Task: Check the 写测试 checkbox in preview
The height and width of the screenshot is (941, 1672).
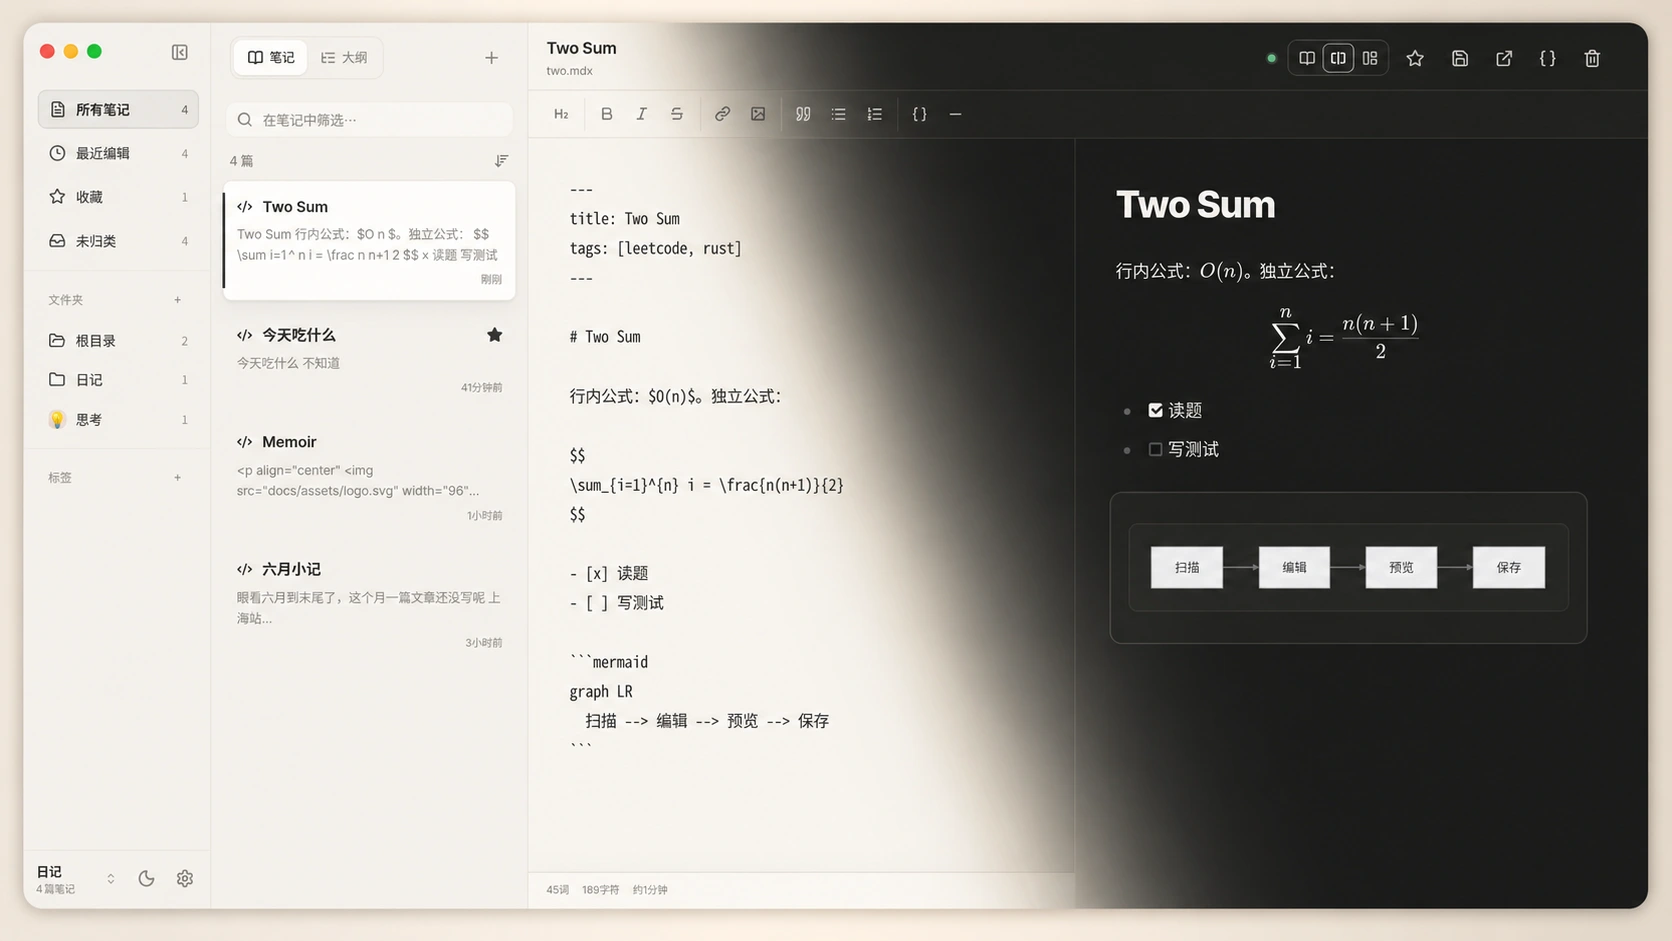Action: point(1156,450)
